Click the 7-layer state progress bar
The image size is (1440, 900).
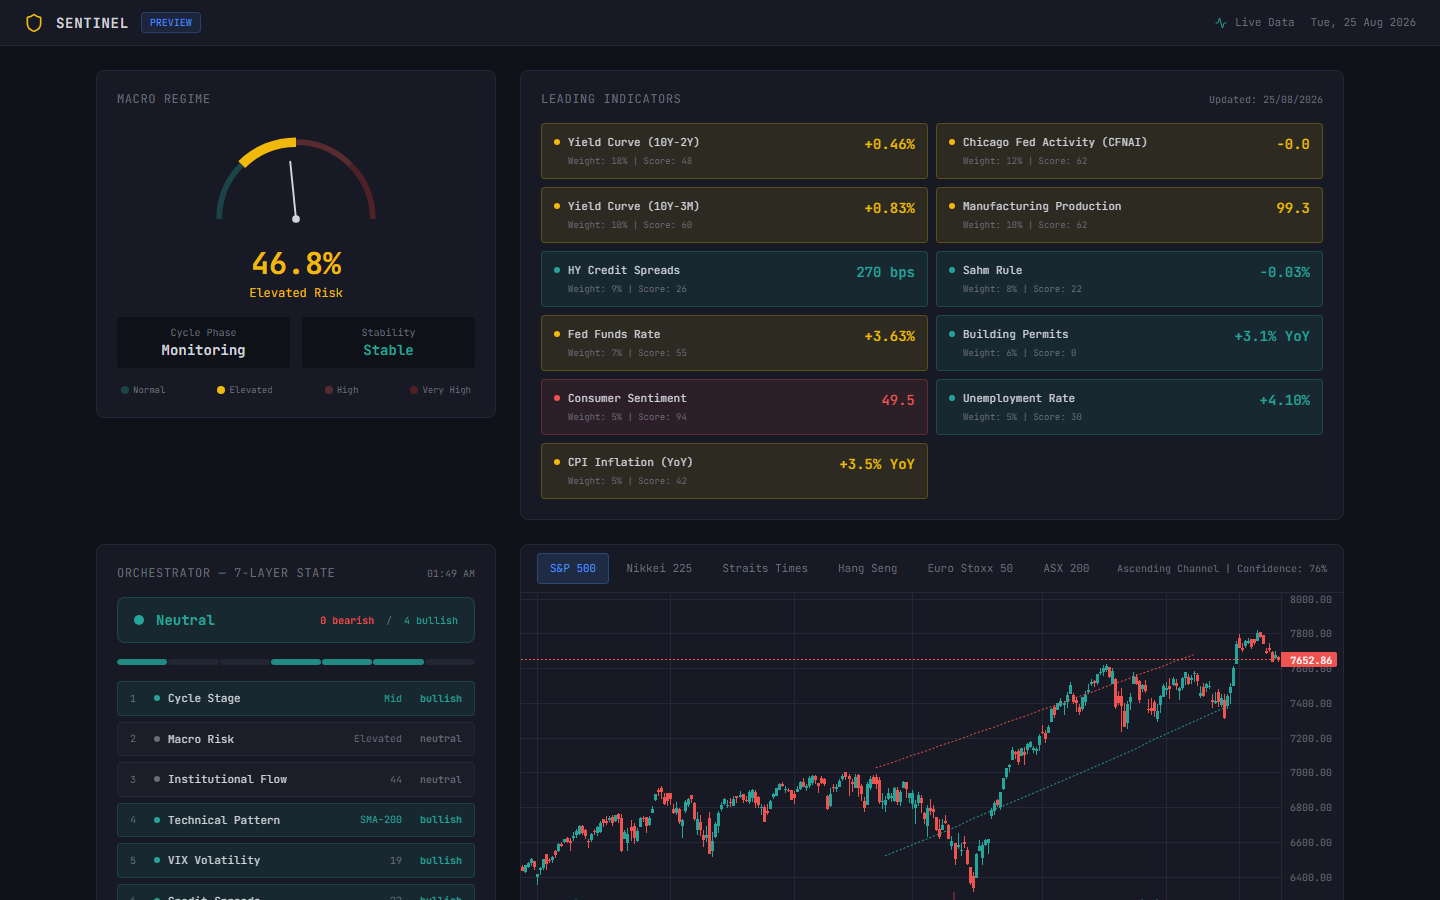coord(296,662)
